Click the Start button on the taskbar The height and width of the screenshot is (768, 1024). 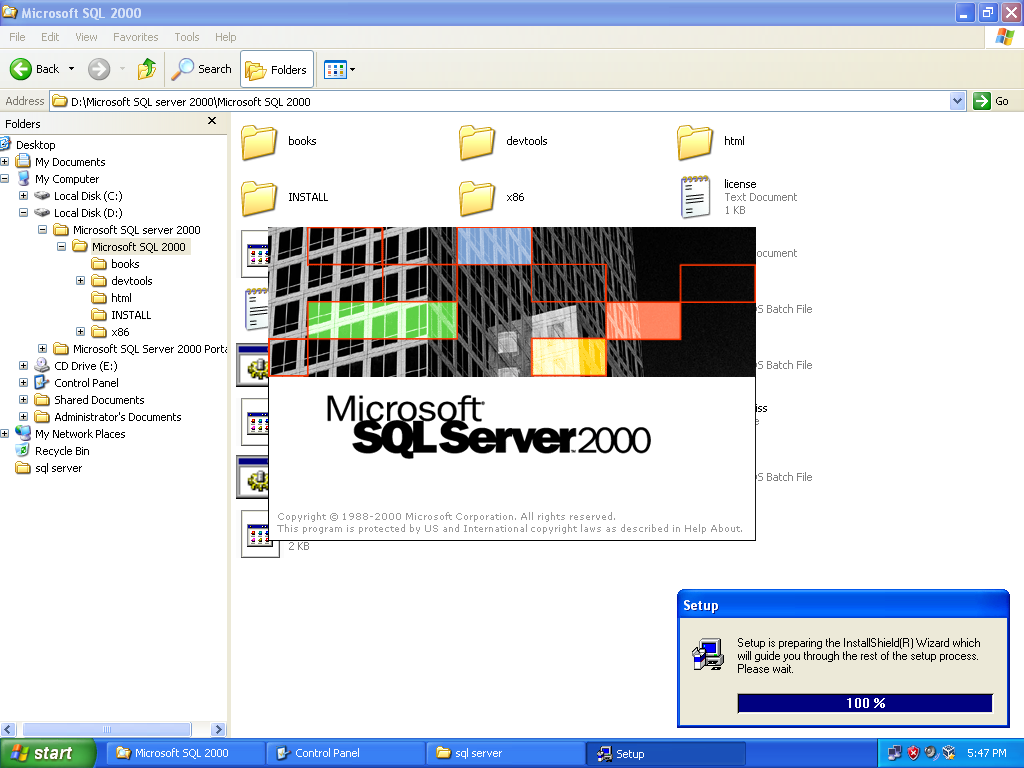coord(45,753)
